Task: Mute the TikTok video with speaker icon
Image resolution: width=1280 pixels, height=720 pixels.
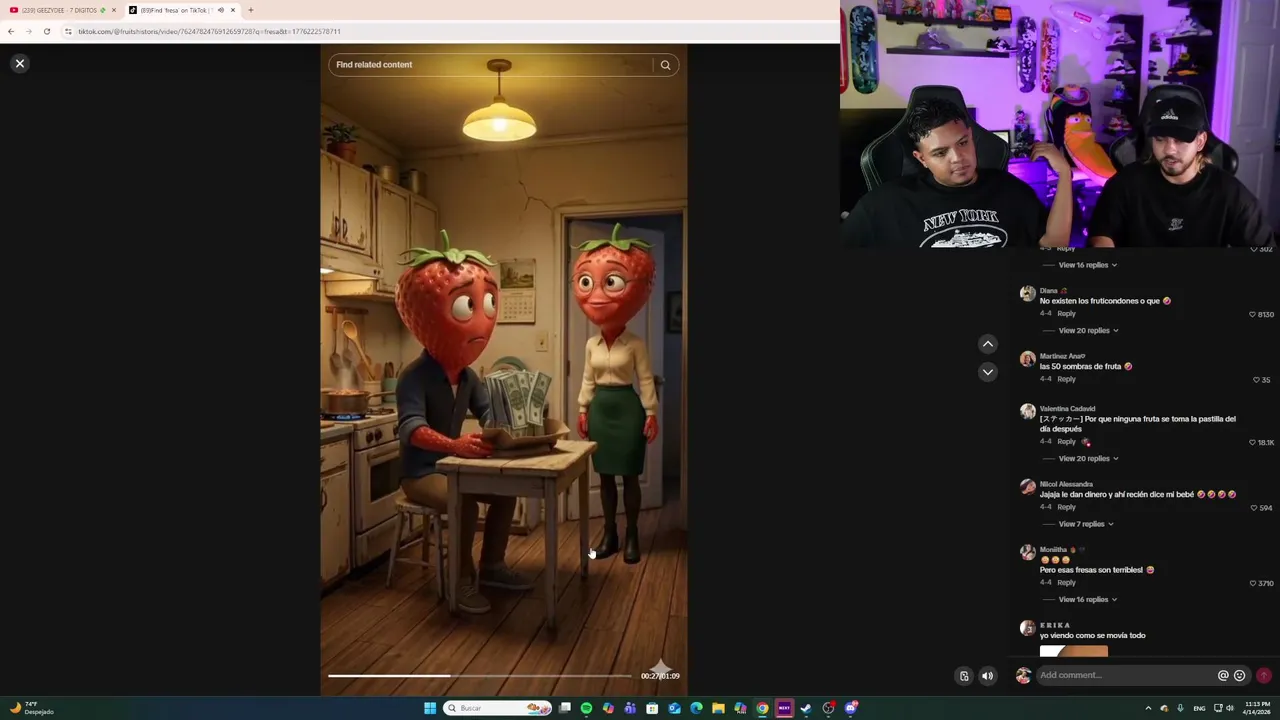Action: pos(987,676)
